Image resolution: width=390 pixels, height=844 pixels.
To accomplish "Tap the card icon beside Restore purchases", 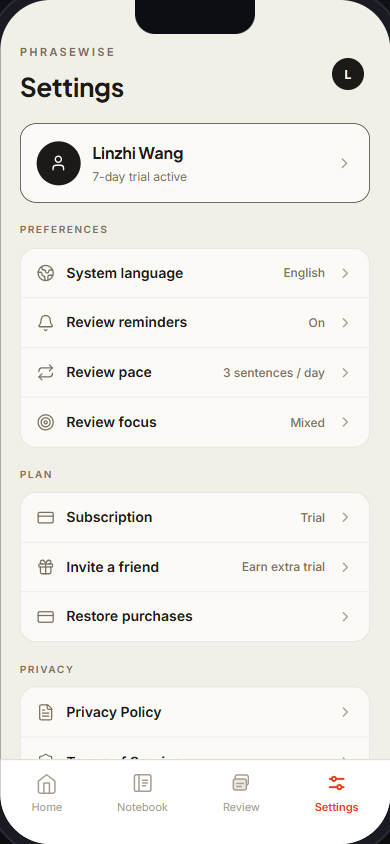I will 46,617.
